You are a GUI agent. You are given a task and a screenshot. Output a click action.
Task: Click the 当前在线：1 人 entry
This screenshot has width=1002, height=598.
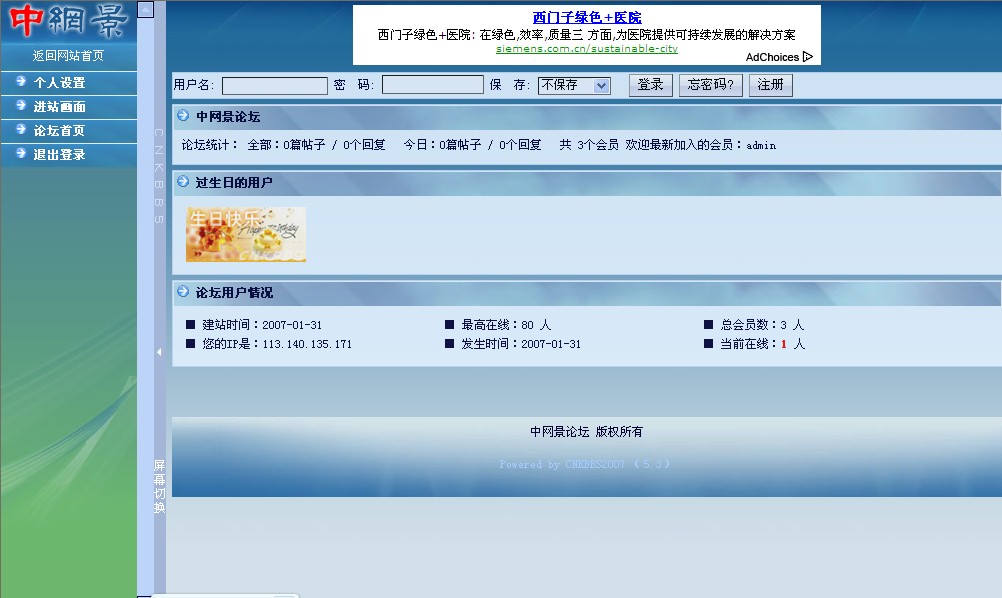[762, 344]
